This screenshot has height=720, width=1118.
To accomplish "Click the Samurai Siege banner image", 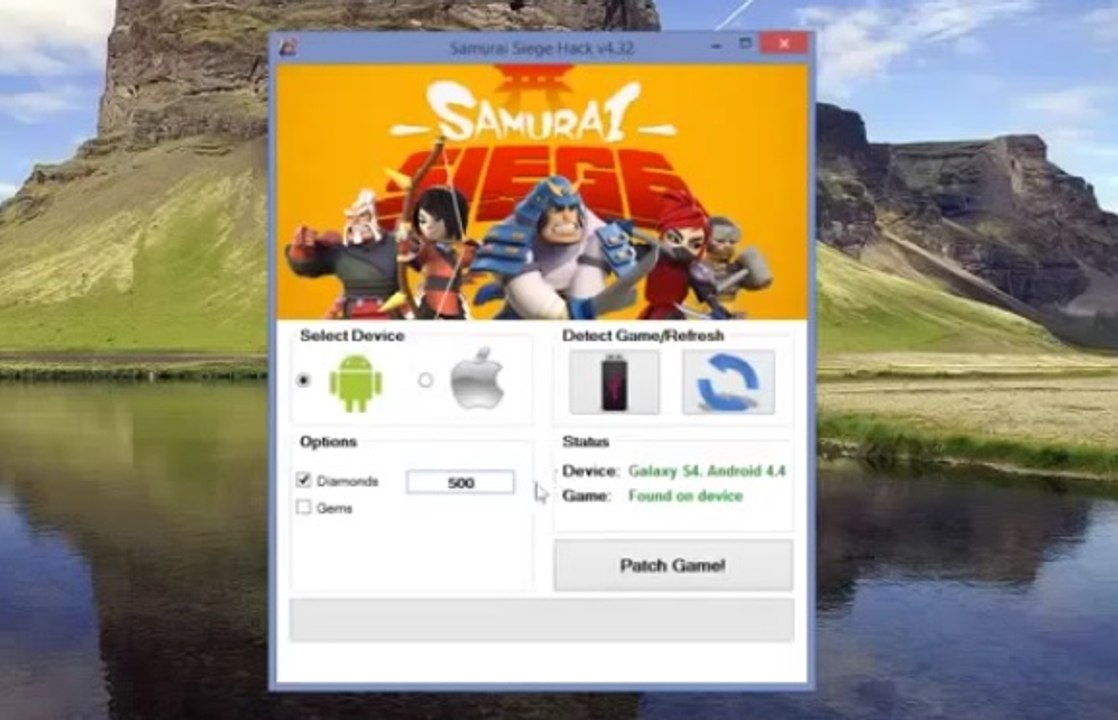I will coord(542,192).
